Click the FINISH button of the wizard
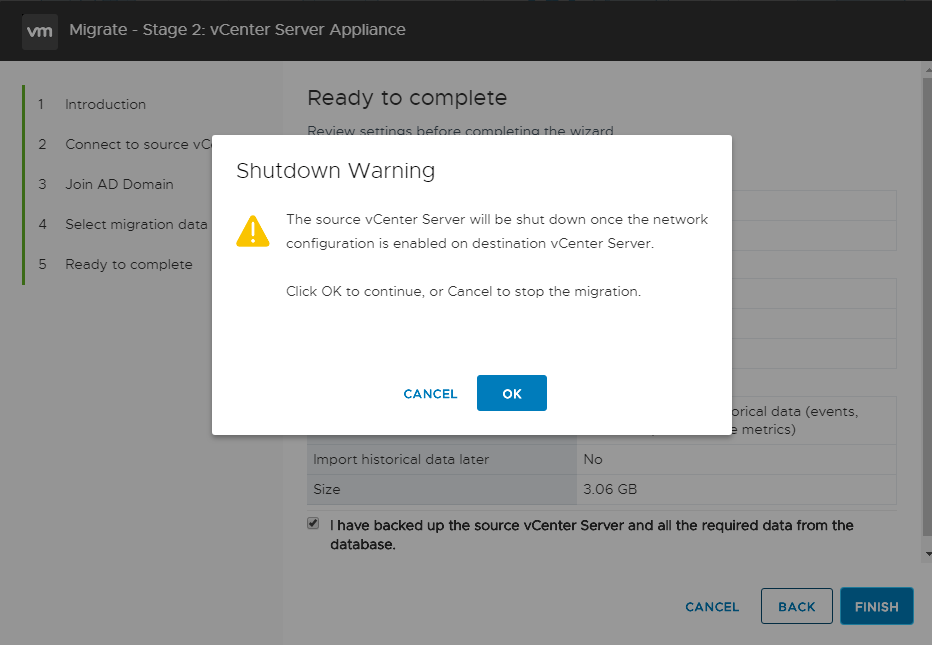 [876, 606]
